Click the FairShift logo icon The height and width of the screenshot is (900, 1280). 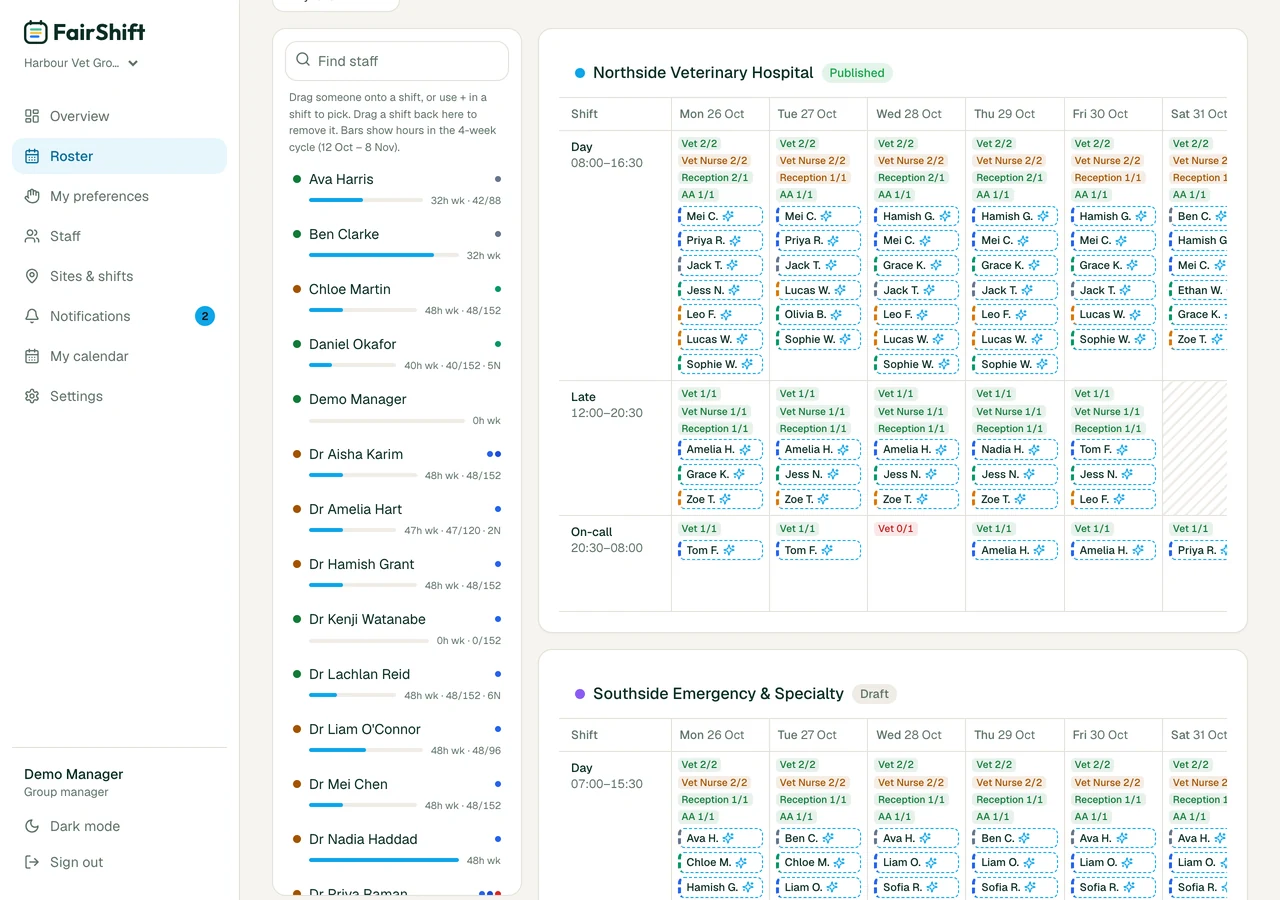[x=36, y=32]
